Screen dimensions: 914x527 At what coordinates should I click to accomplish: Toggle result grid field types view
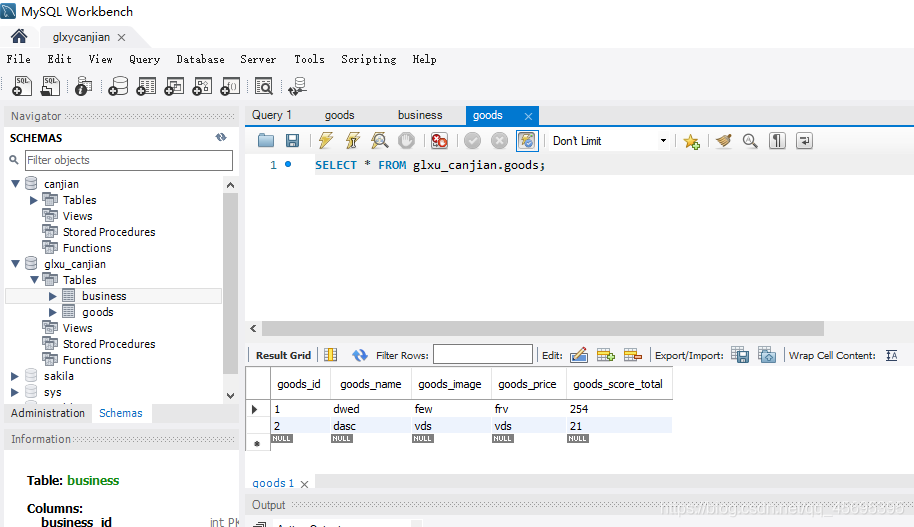(331, 355)
